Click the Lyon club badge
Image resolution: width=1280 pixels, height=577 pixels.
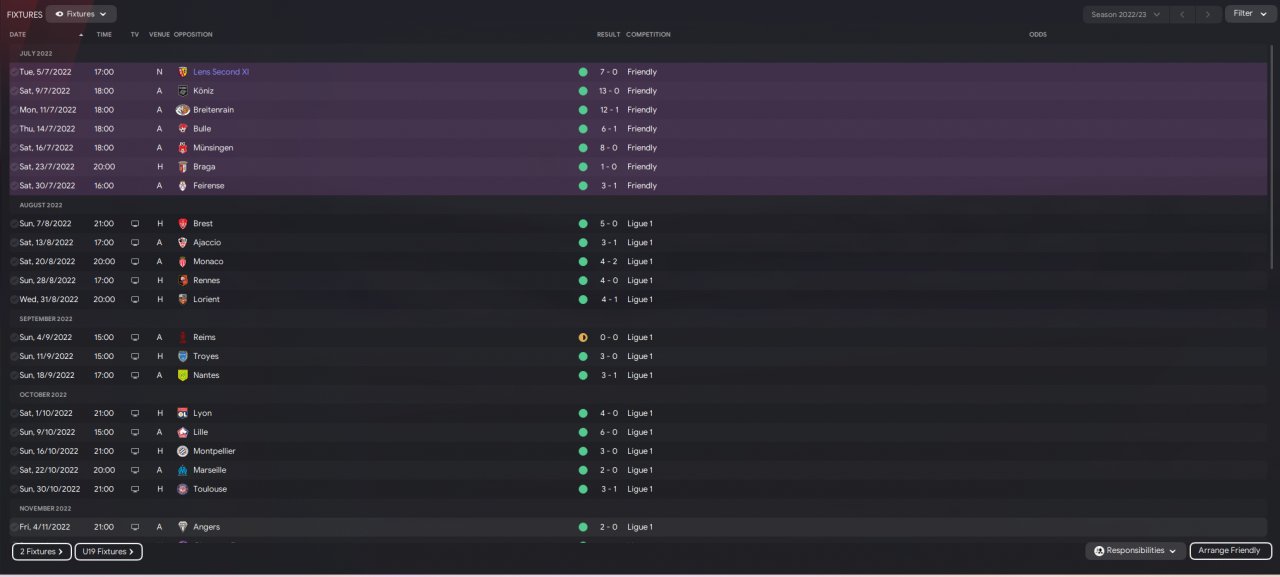pos(183,413)
